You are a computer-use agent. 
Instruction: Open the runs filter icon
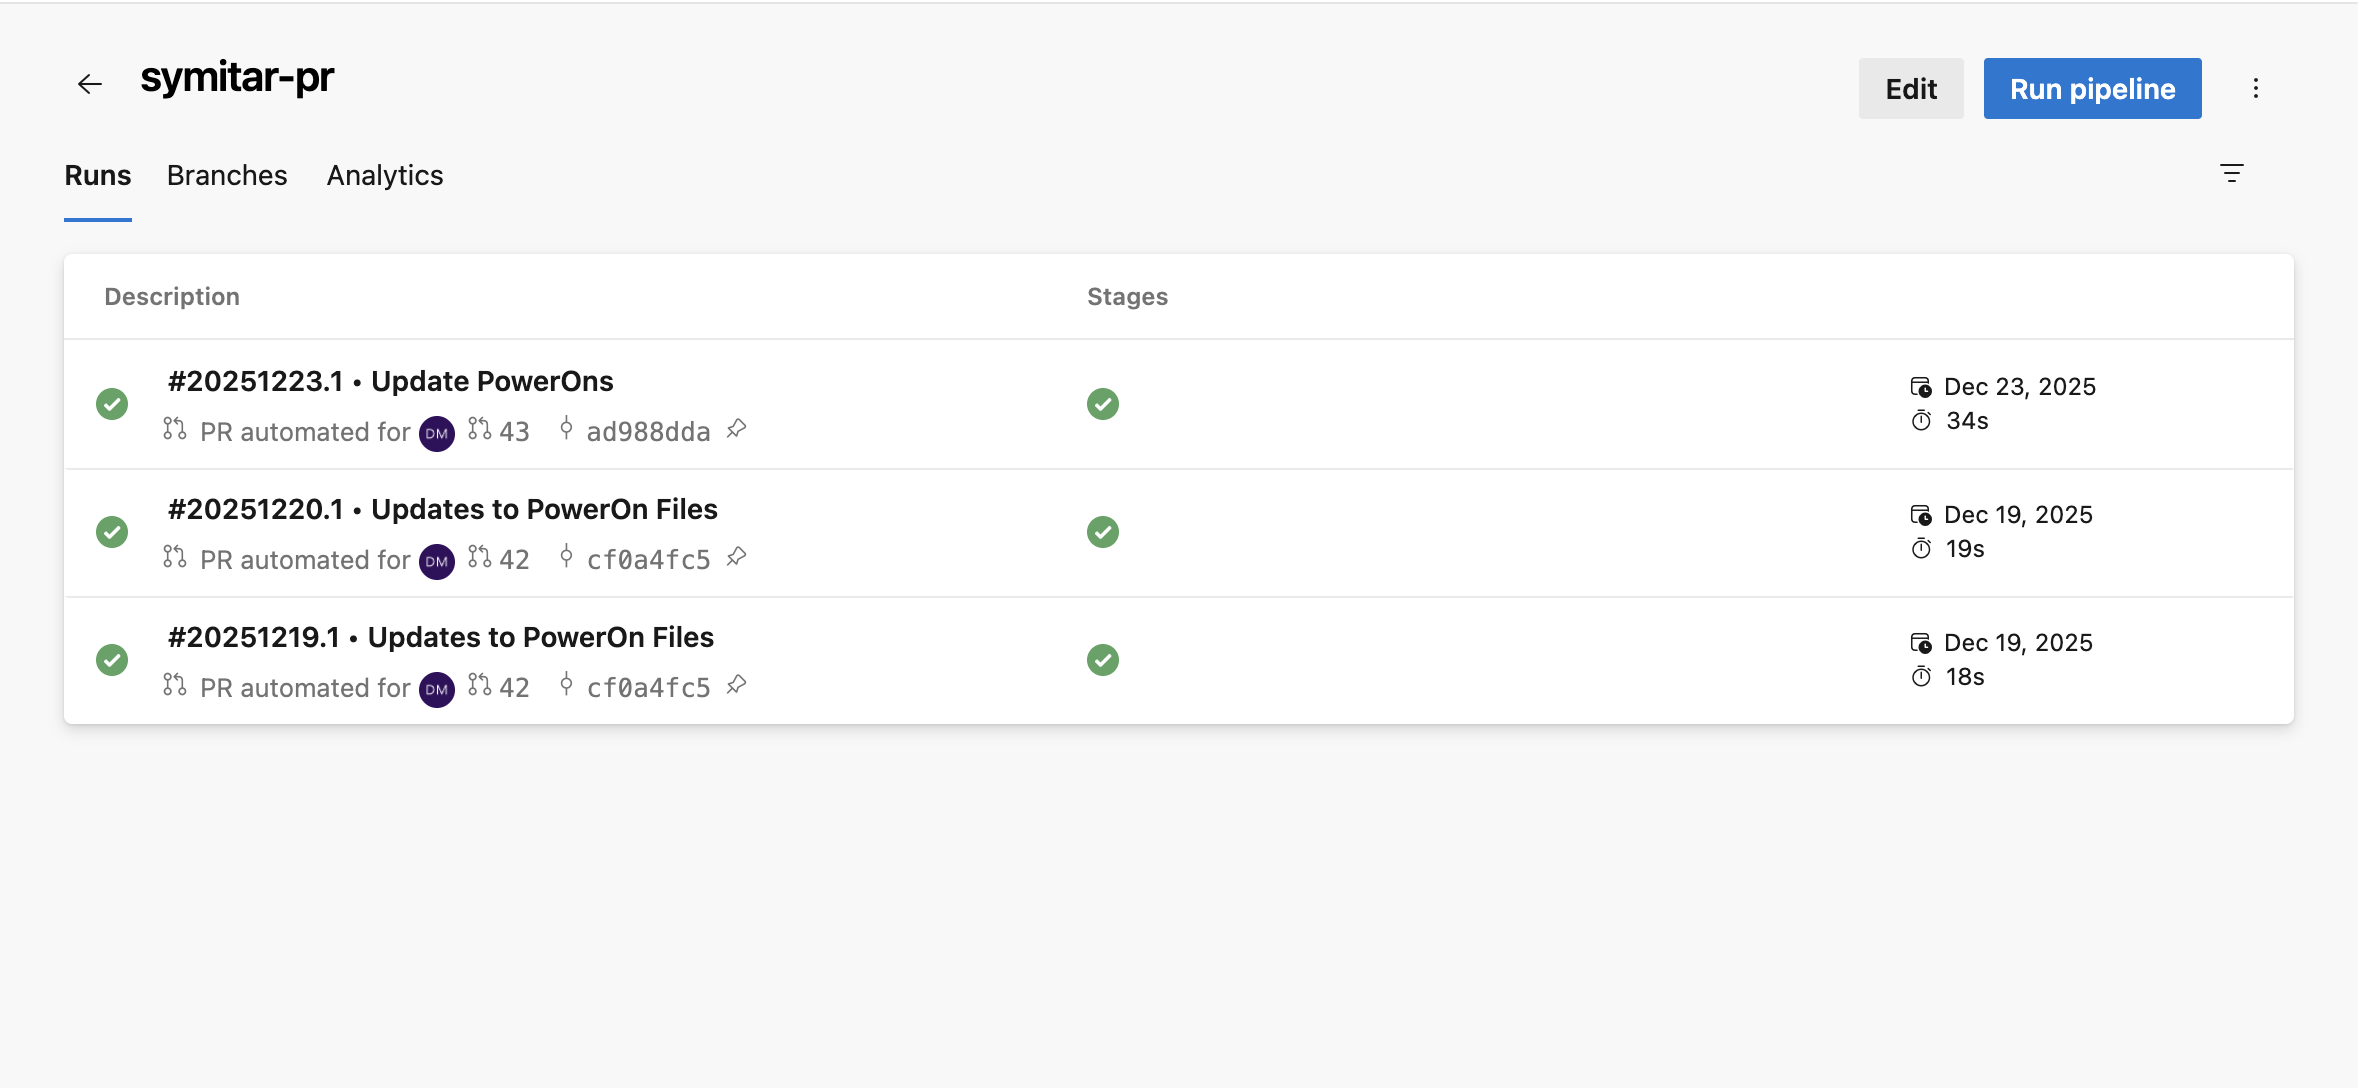coord(2232,173)
